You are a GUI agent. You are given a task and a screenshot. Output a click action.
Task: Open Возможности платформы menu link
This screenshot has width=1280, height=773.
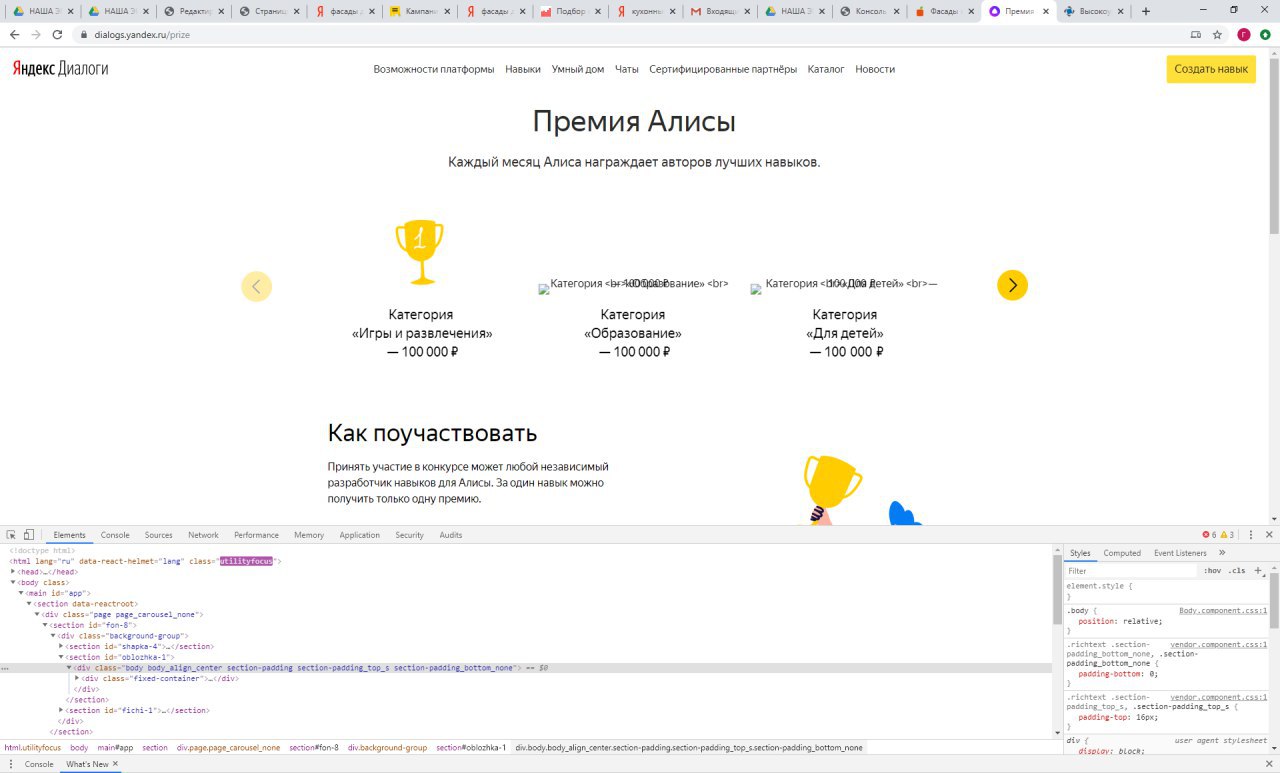click(434, 69)
